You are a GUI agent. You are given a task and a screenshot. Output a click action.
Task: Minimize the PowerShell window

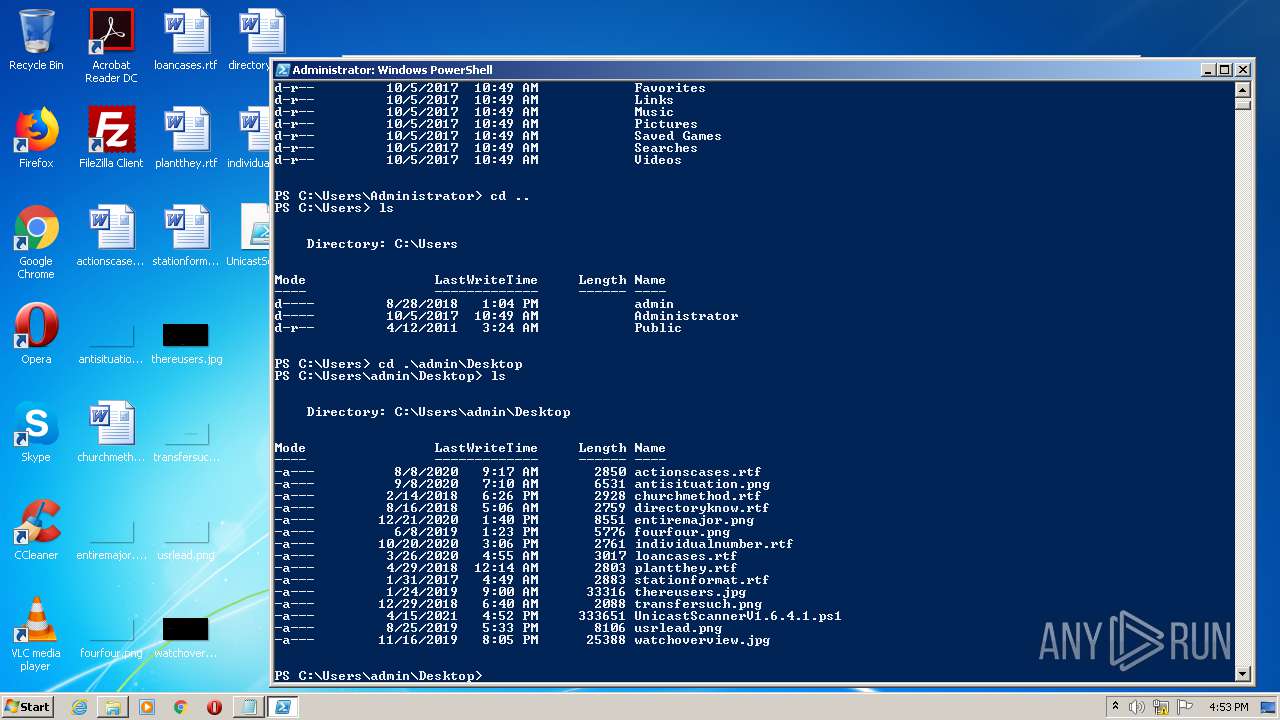pyautogui.click(x=1208, y=70)
